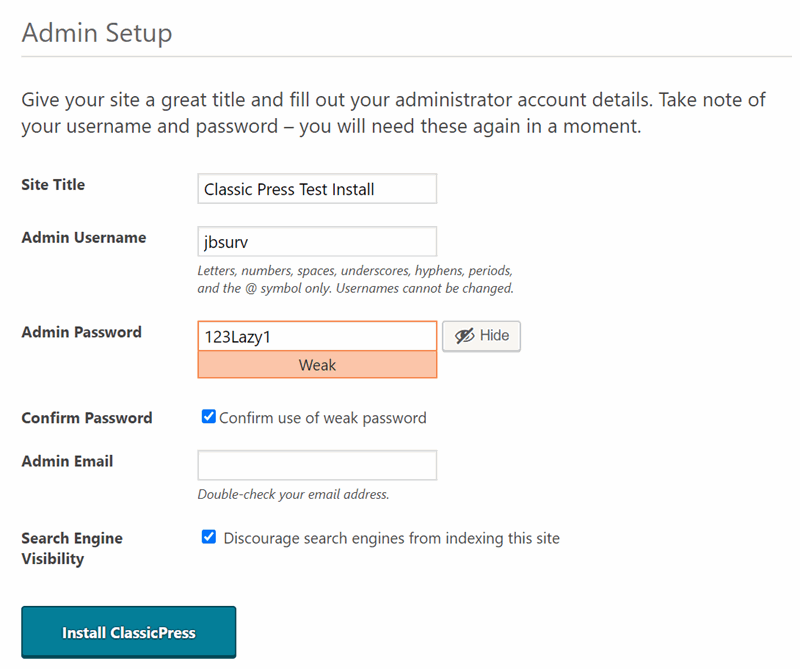Viewport: 800px width, 669px height.
Task: Hide the admin password text
Action: (x=481, y=336)
